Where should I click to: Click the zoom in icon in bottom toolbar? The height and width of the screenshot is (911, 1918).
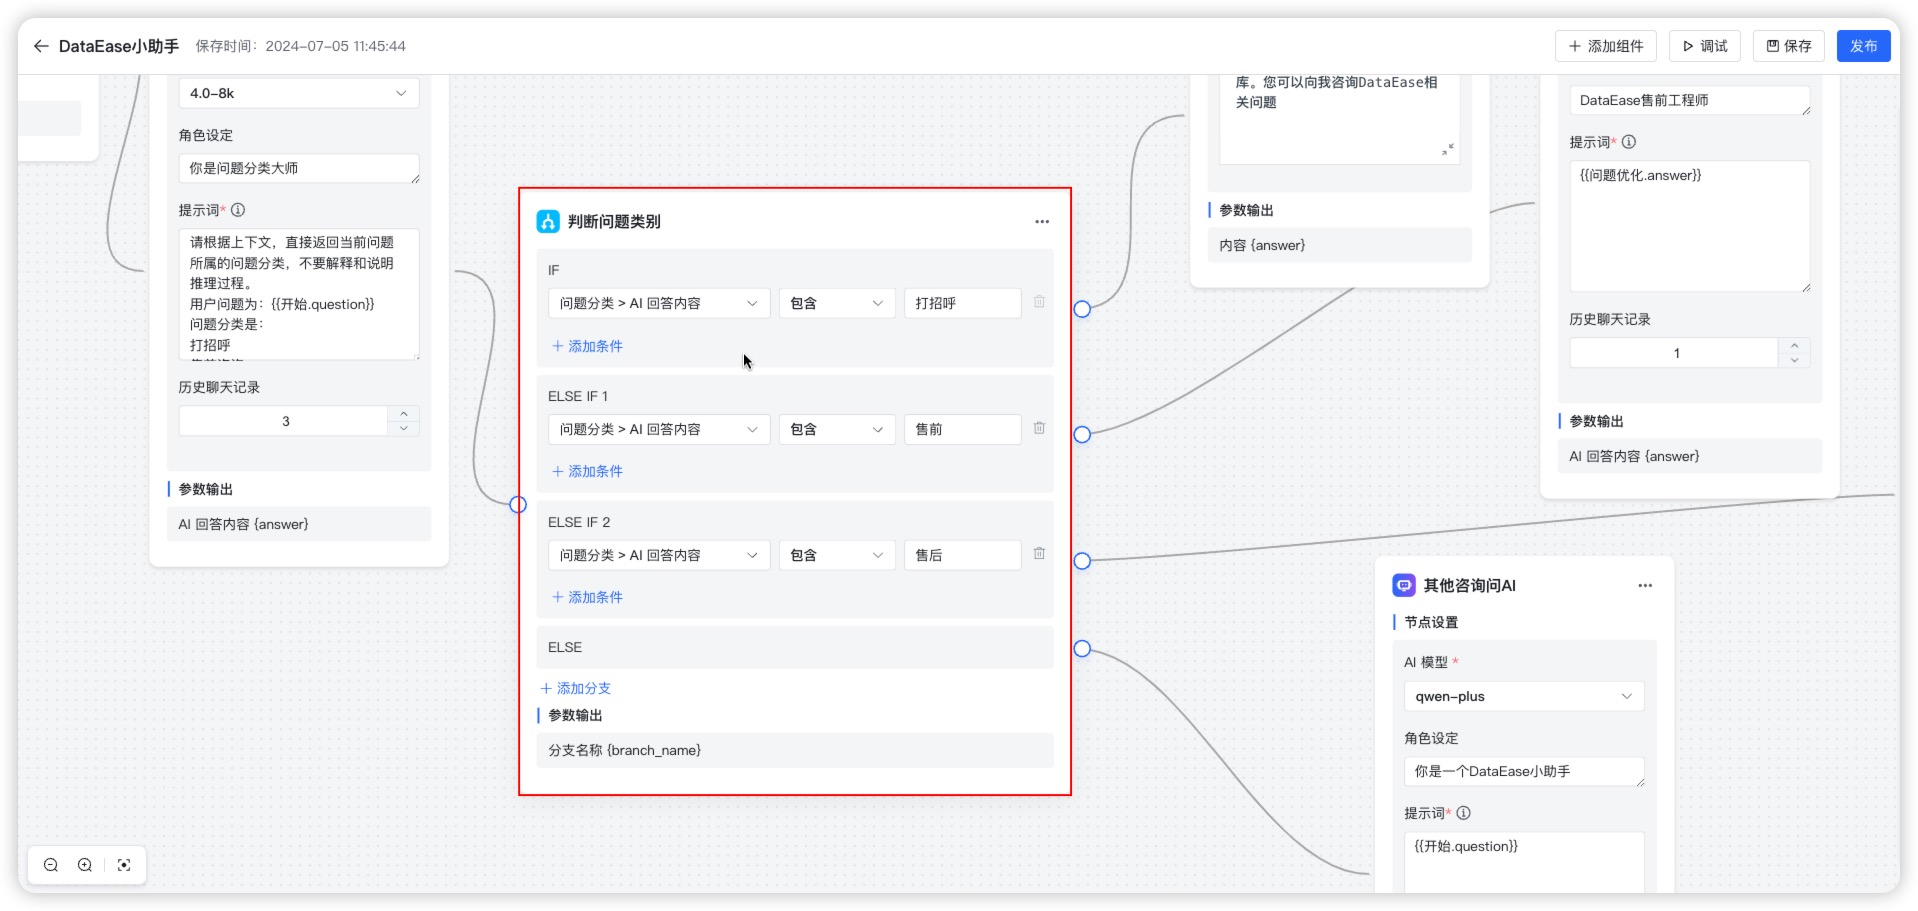[x=84, y=864]
